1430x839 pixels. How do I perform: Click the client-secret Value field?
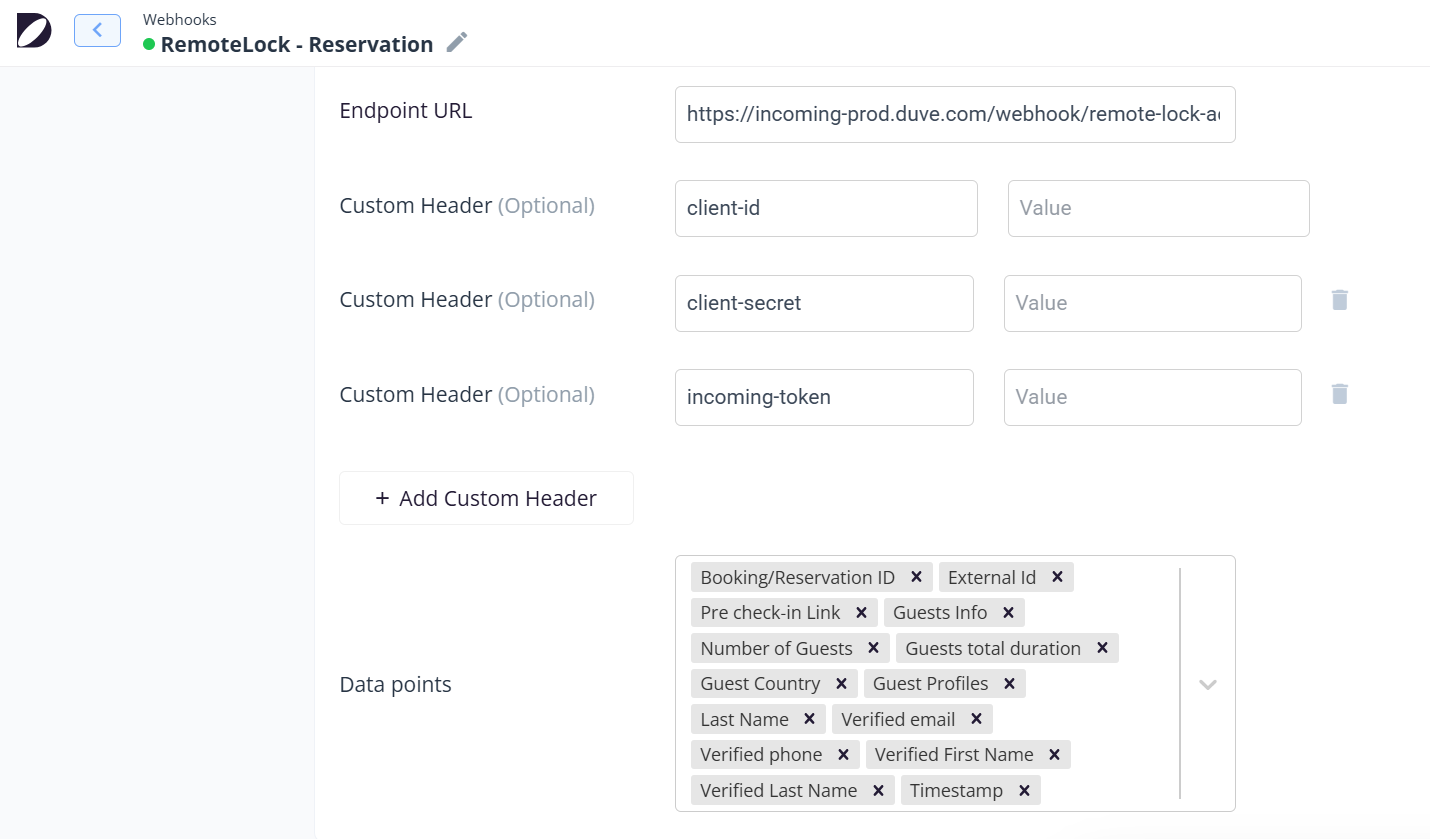(x=1152, y=303)
